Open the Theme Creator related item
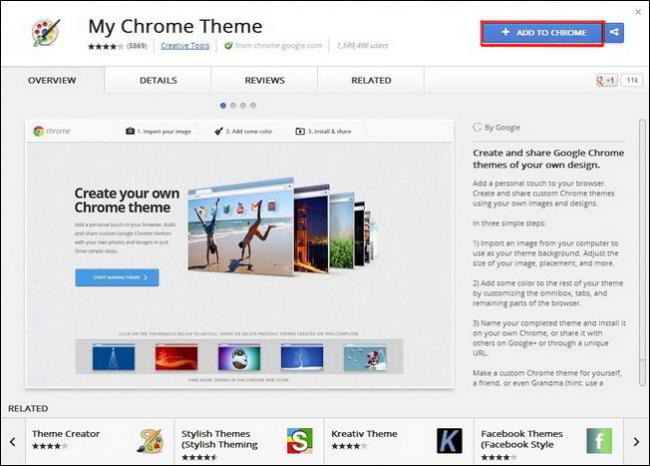 99,442
